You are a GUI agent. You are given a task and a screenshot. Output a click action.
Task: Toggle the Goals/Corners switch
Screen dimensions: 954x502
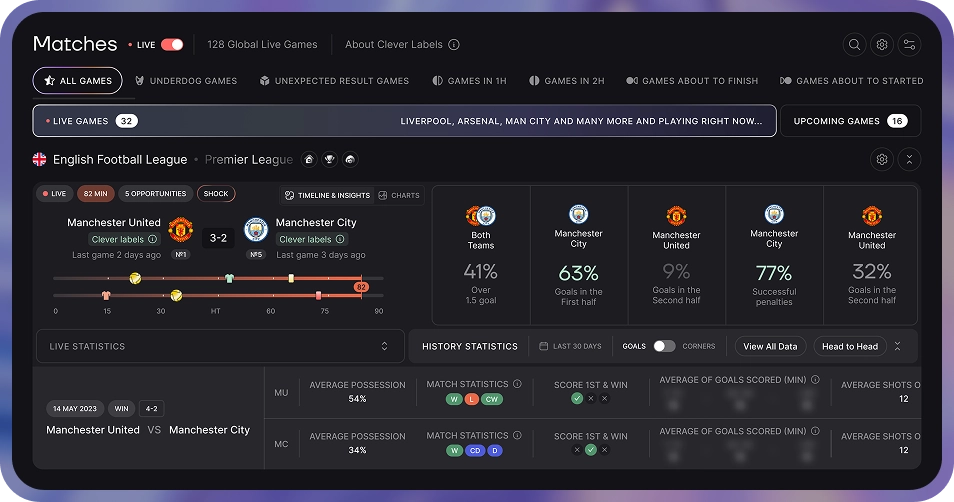(664, 346)
